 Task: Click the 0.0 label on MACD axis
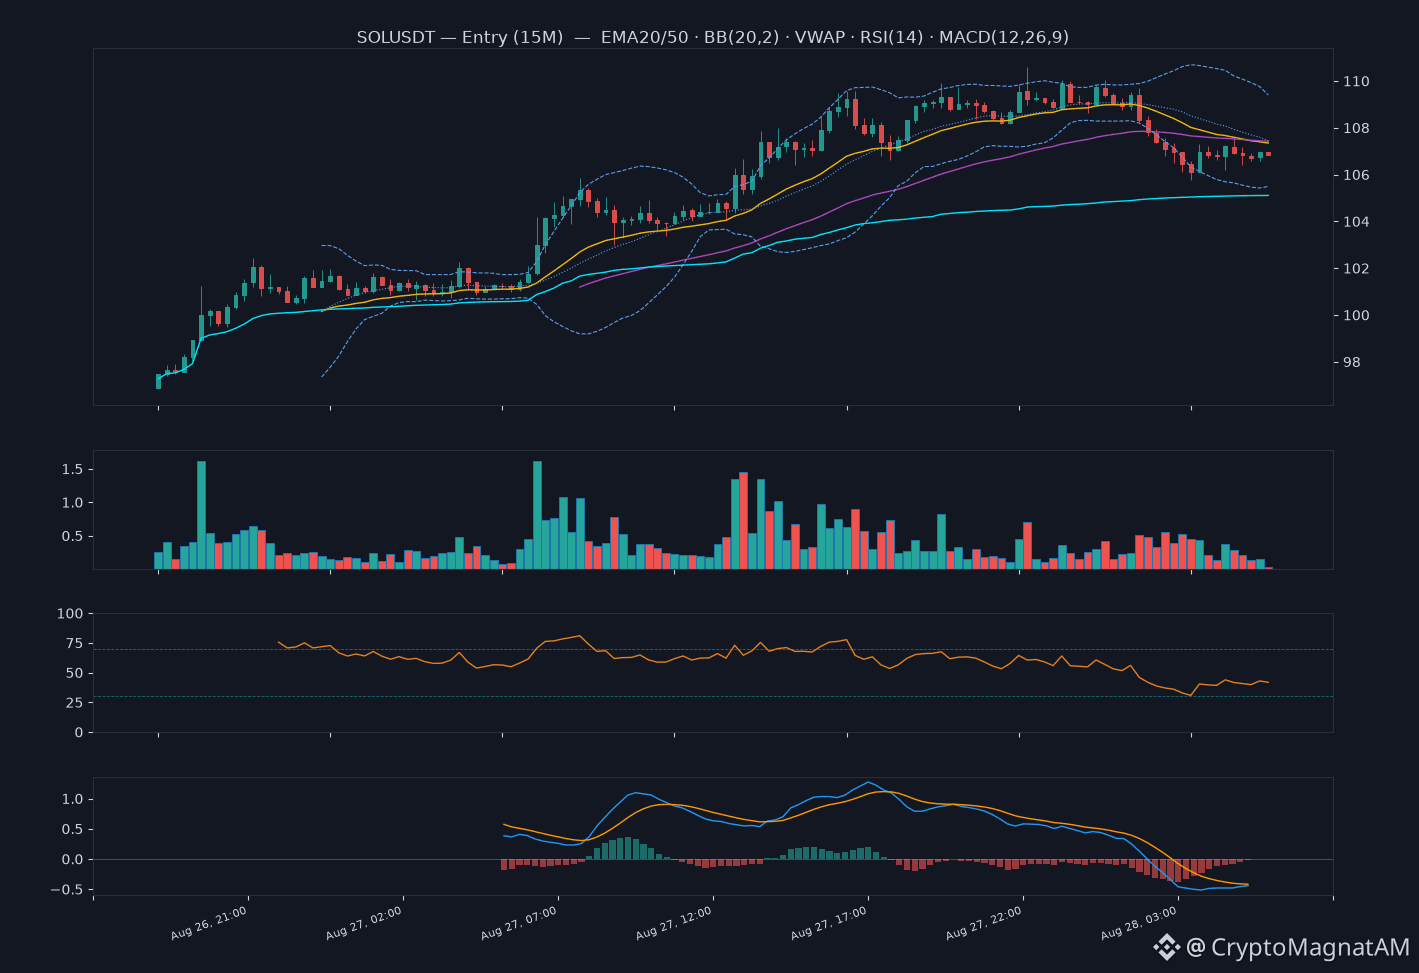[72, 860]
